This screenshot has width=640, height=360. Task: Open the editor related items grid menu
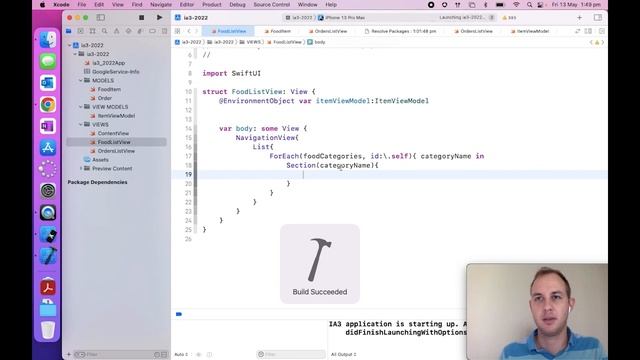tap(177, 31)
